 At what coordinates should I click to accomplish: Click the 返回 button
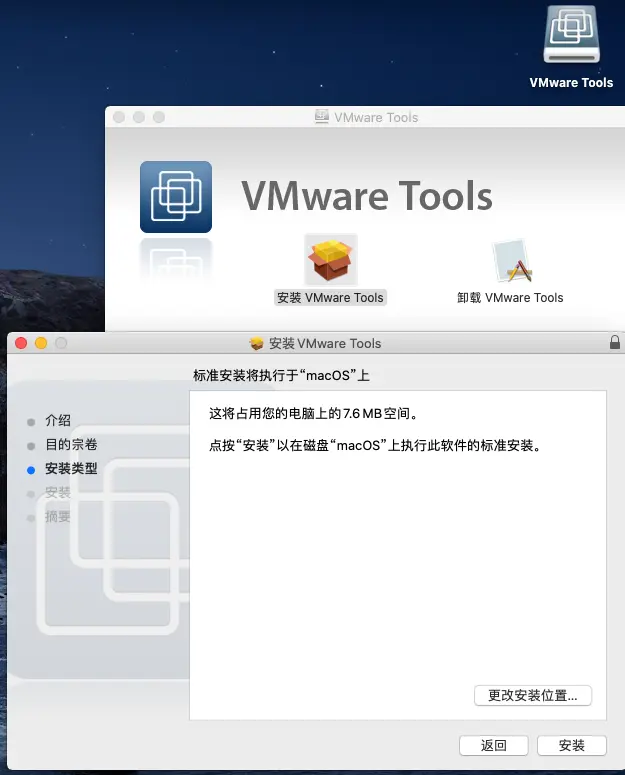[494, 745]
